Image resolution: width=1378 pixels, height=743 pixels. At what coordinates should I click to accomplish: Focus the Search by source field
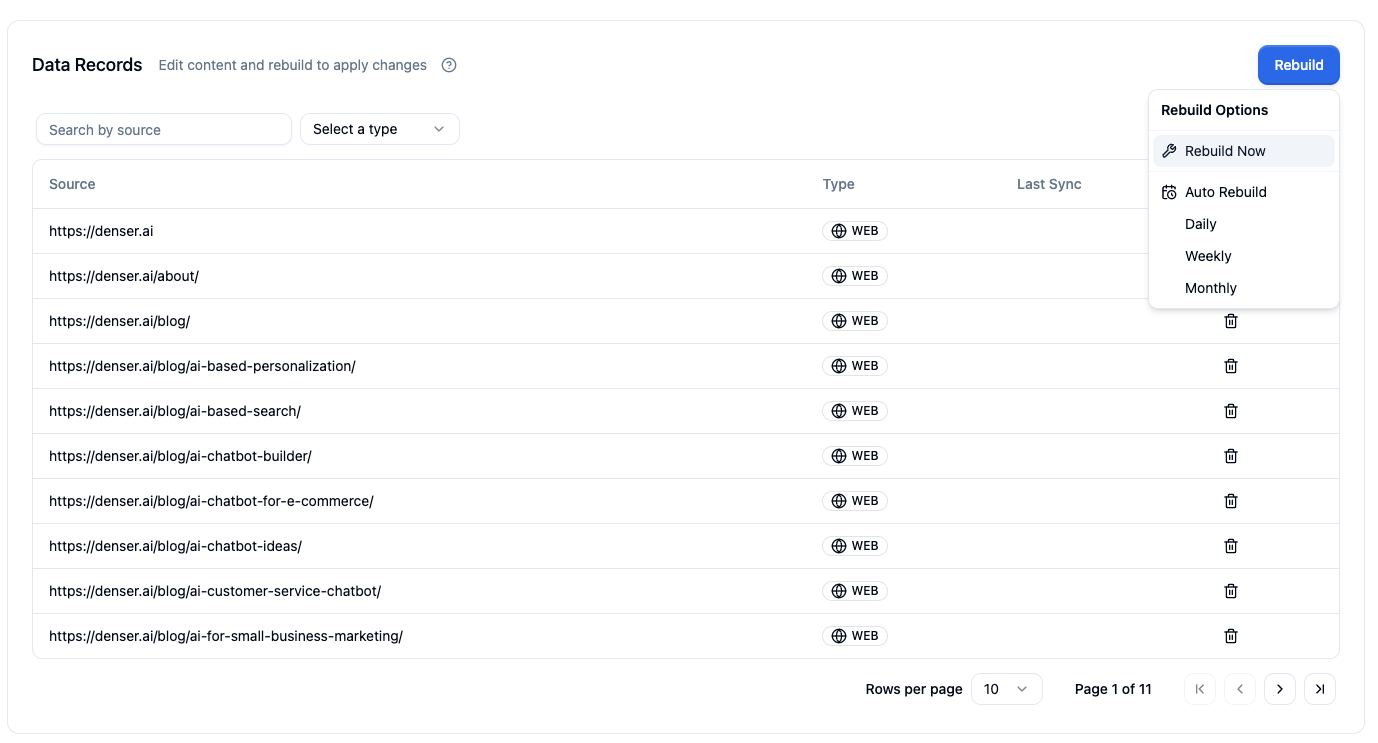tap(164, 129)
